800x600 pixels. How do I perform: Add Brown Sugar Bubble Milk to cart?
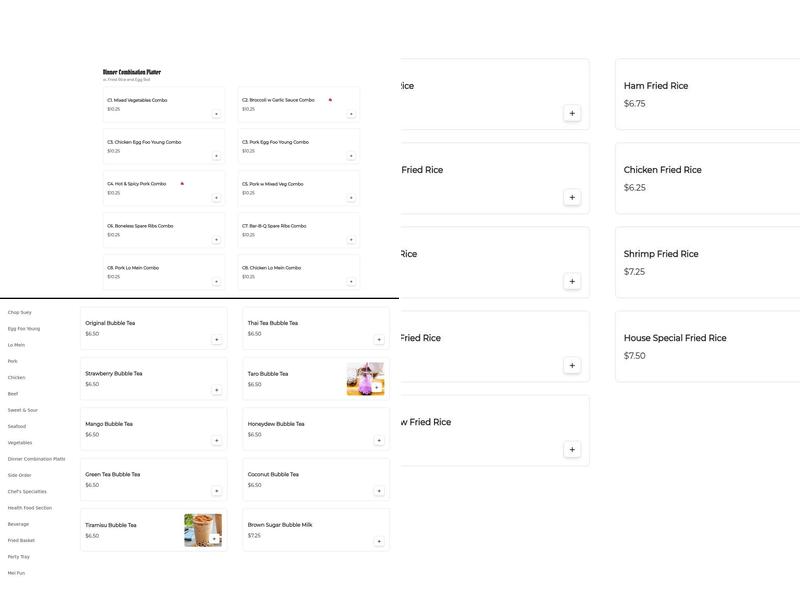click(x=379, y=542)
